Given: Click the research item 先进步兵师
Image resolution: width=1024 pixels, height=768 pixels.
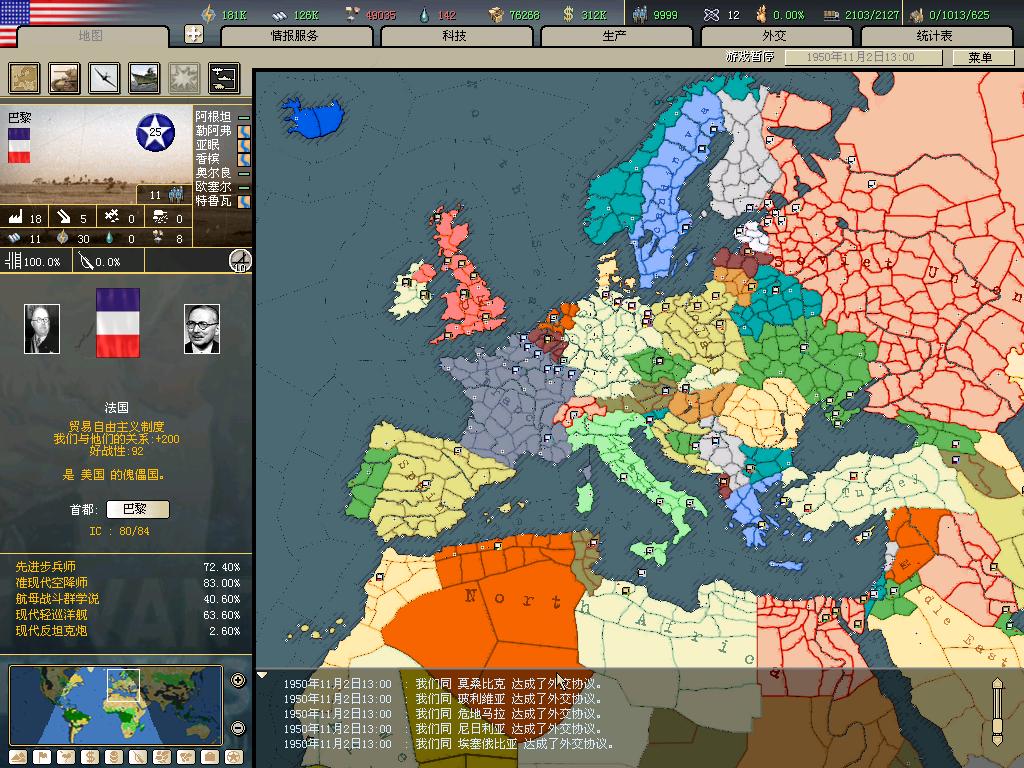Looking at the screenshot, I should (x=46, y=567).
